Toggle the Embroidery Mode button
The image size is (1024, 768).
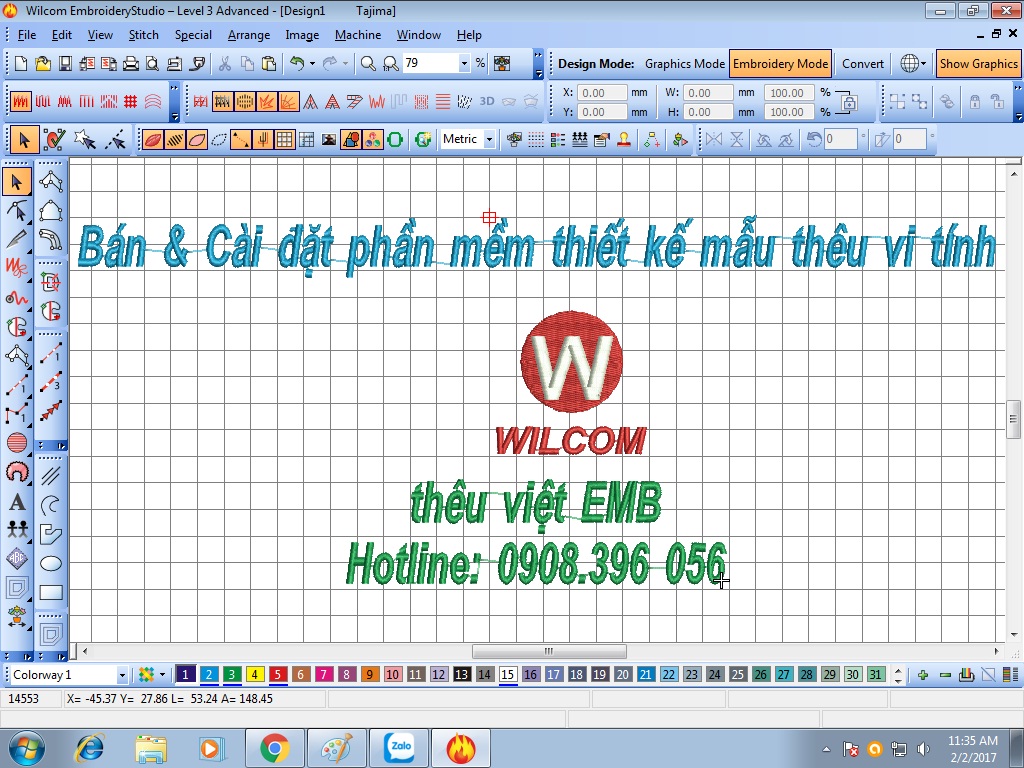[780, 63]
